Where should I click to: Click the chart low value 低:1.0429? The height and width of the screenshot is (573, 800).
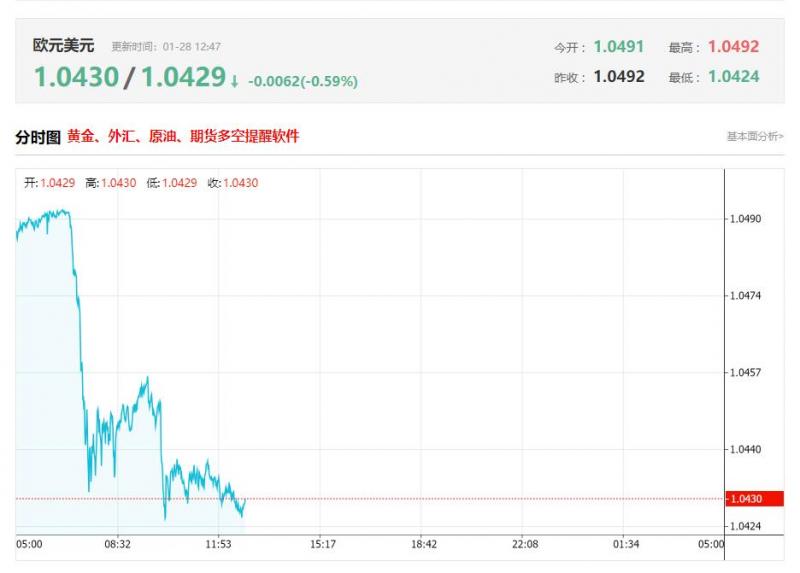[x=171, y=183]
